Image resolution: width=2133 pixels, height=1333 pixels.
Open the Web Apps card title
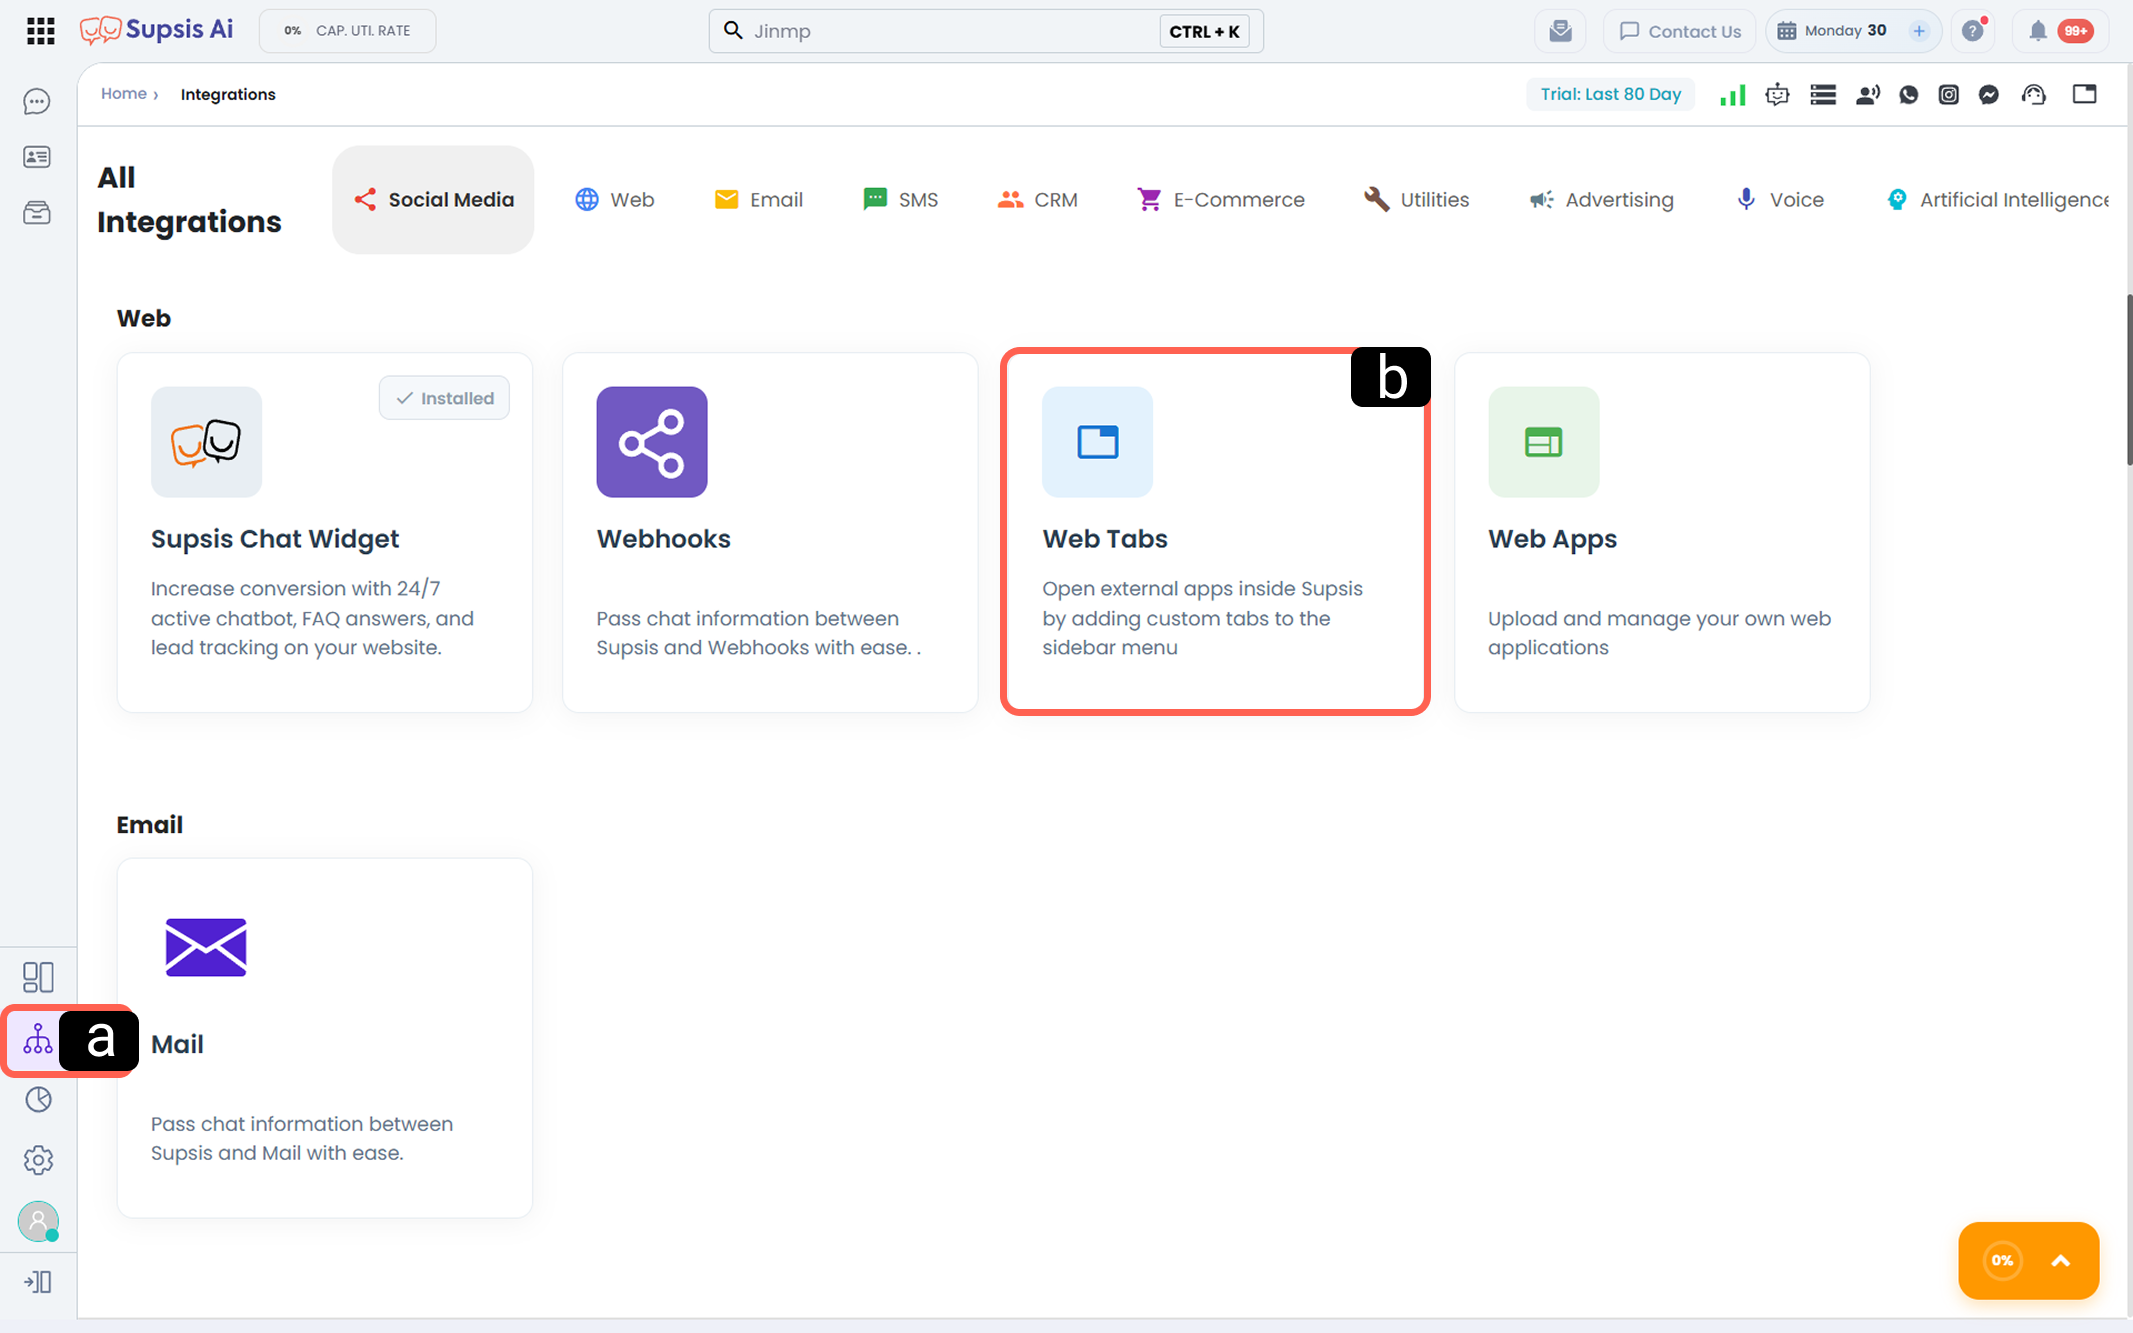tap(1552, 539)
